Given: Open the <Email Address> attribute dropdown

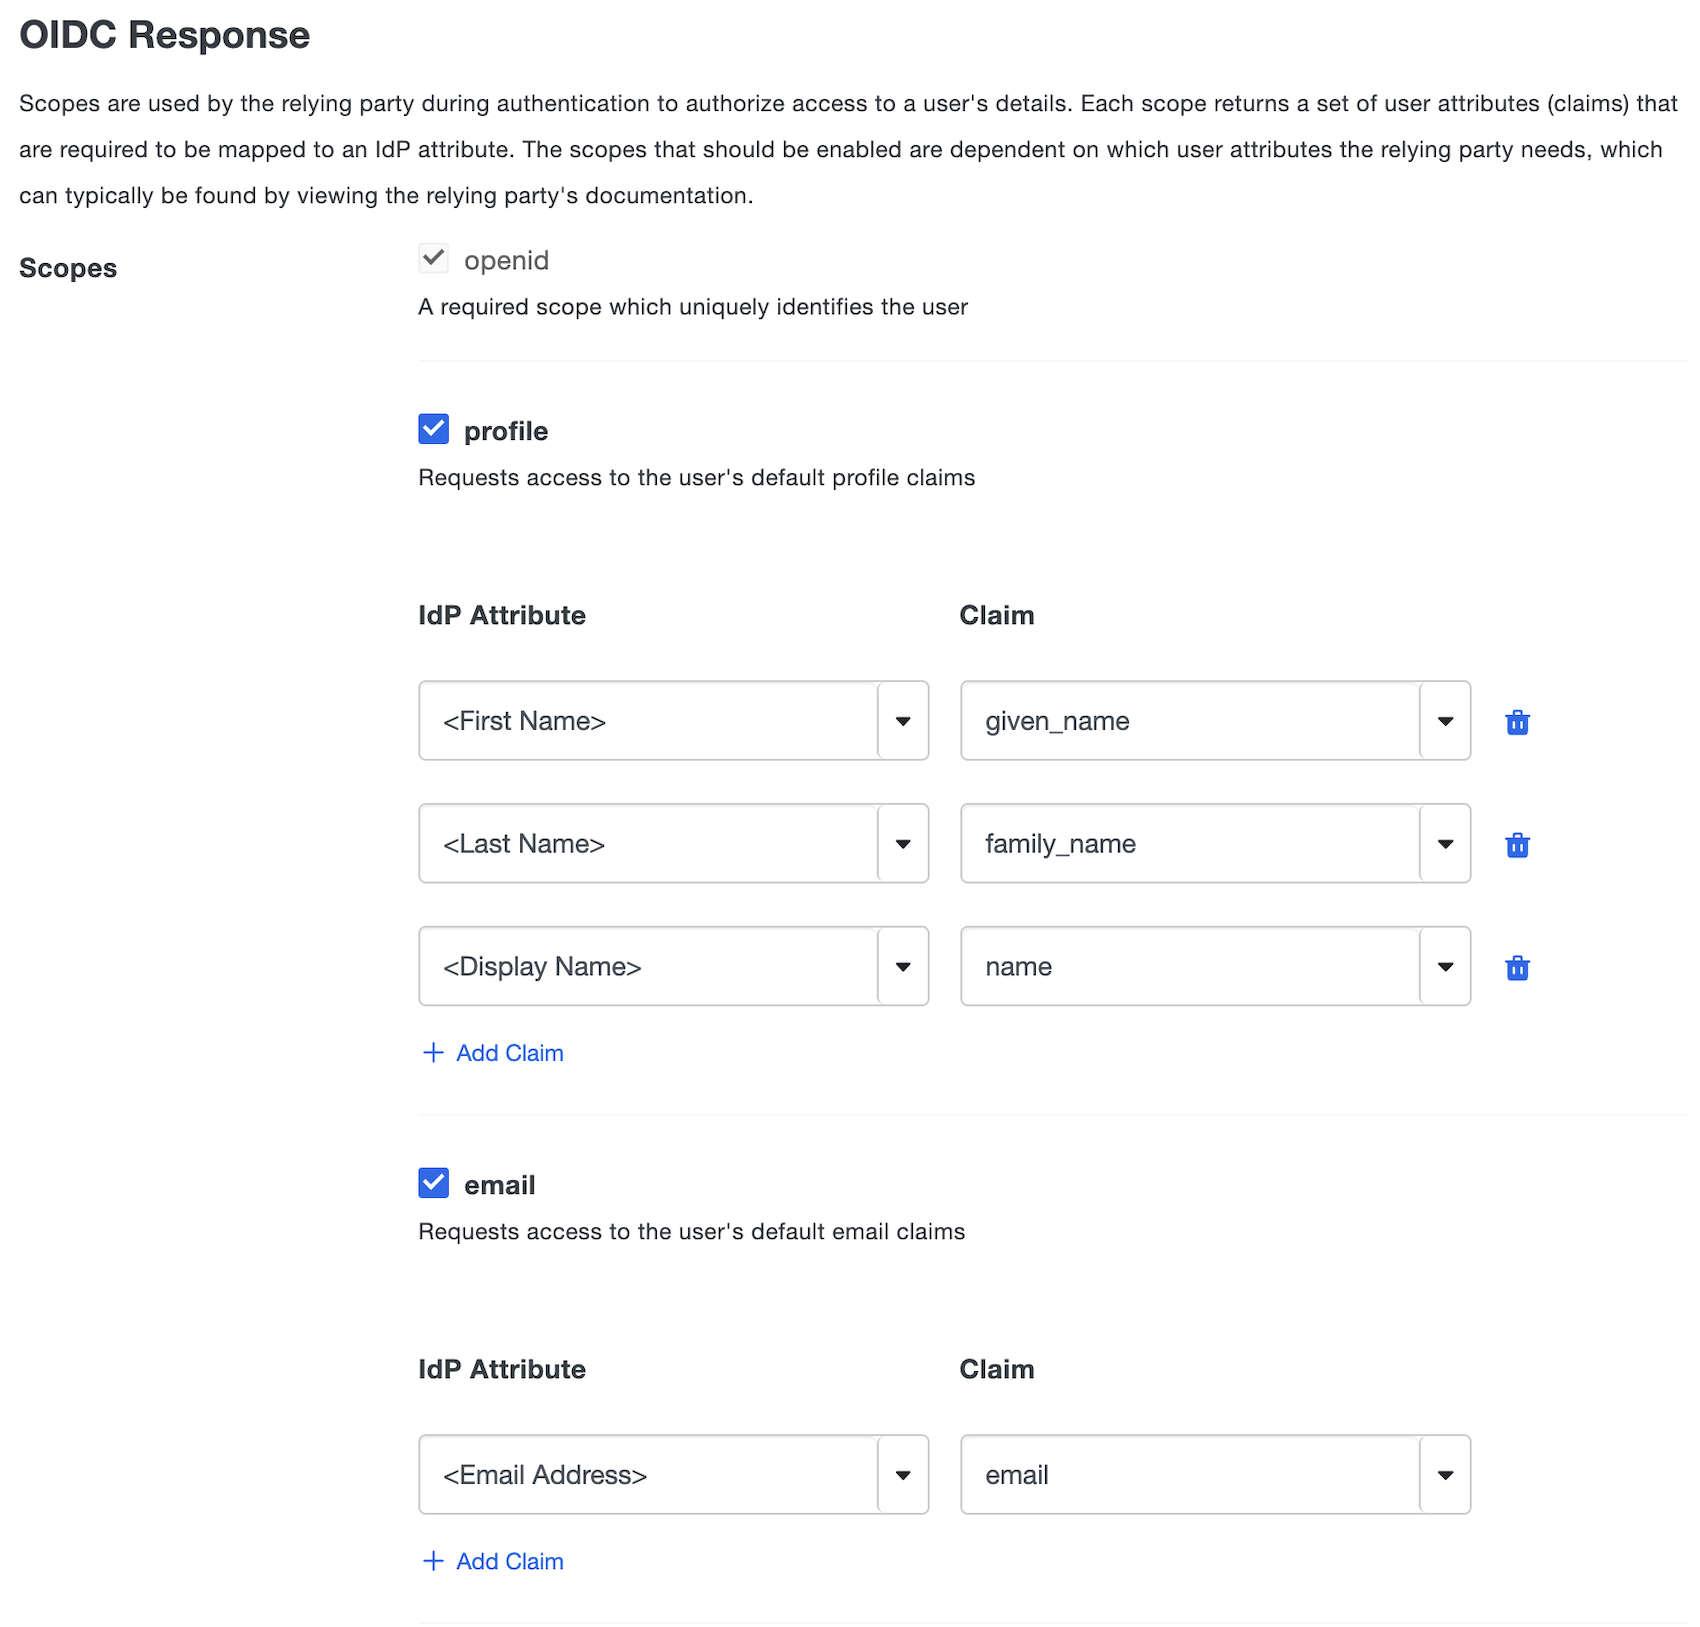Looking at the screenshot, I should pyautogui.click(x=903, y=1475).
